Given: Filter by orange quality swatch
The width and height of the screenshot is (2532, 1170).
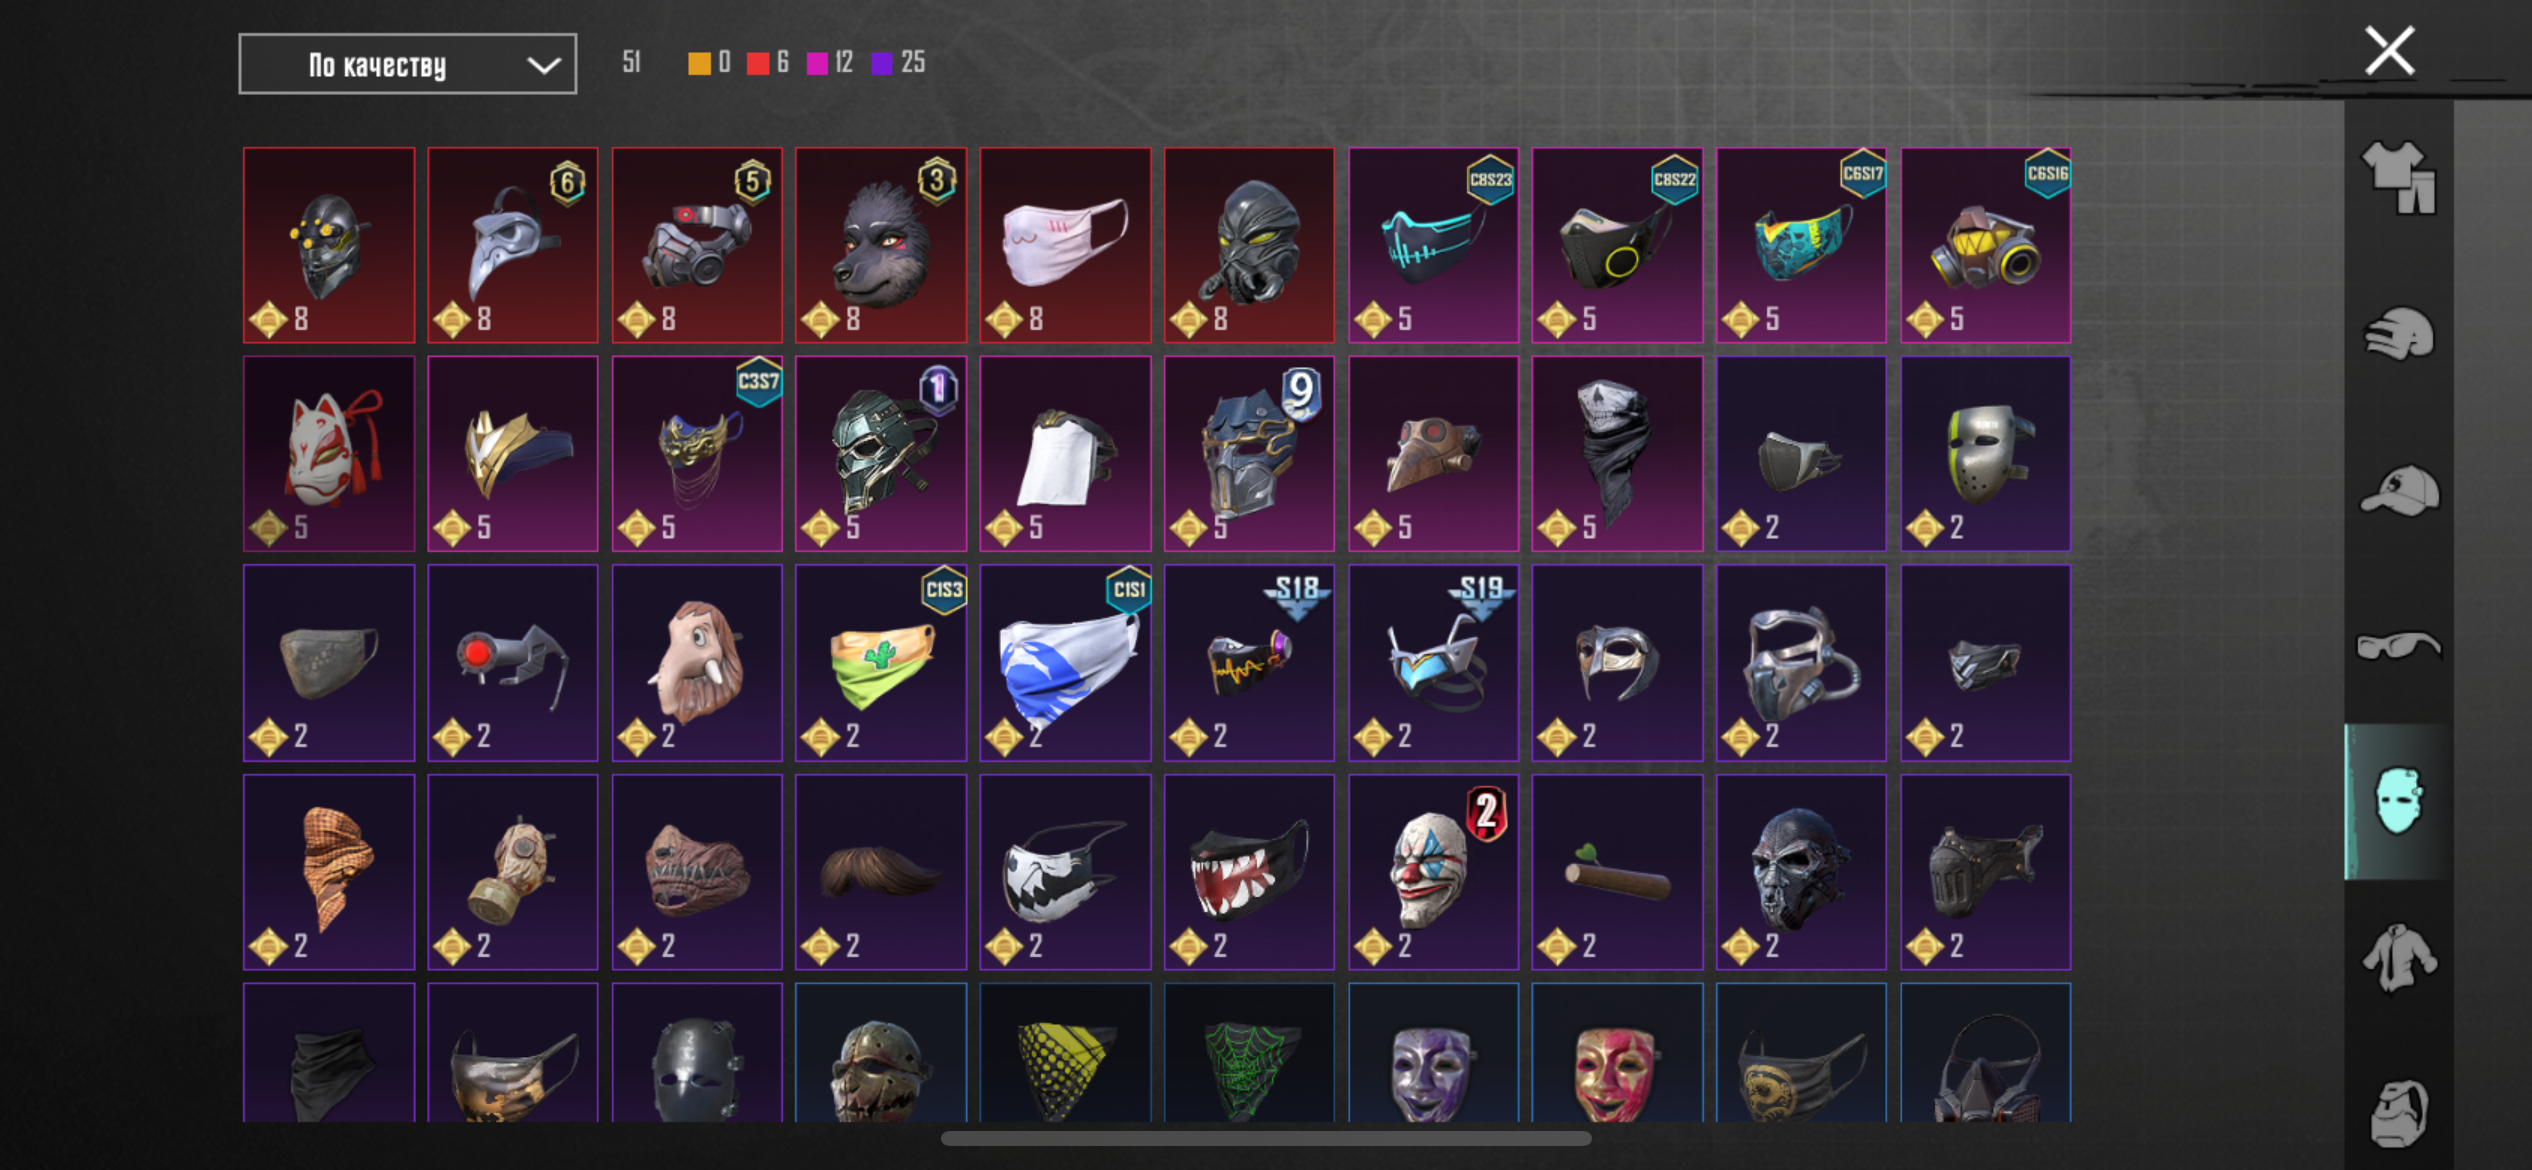Looking at the screenshot, I should click(x=699, y=64).
